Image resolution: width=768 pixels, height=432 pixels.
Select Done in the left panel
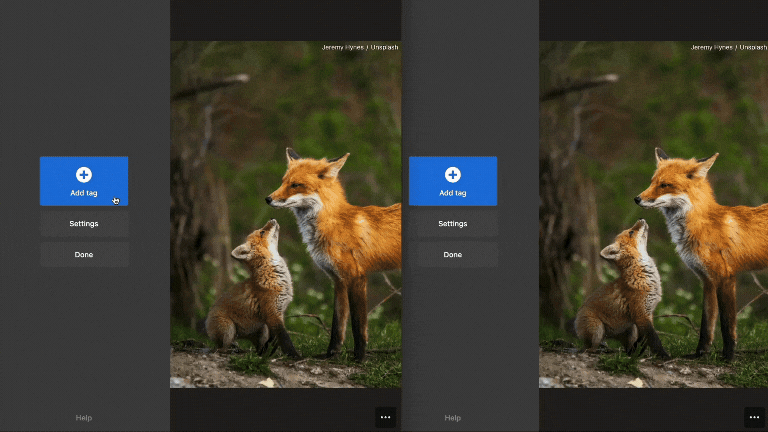84,255
